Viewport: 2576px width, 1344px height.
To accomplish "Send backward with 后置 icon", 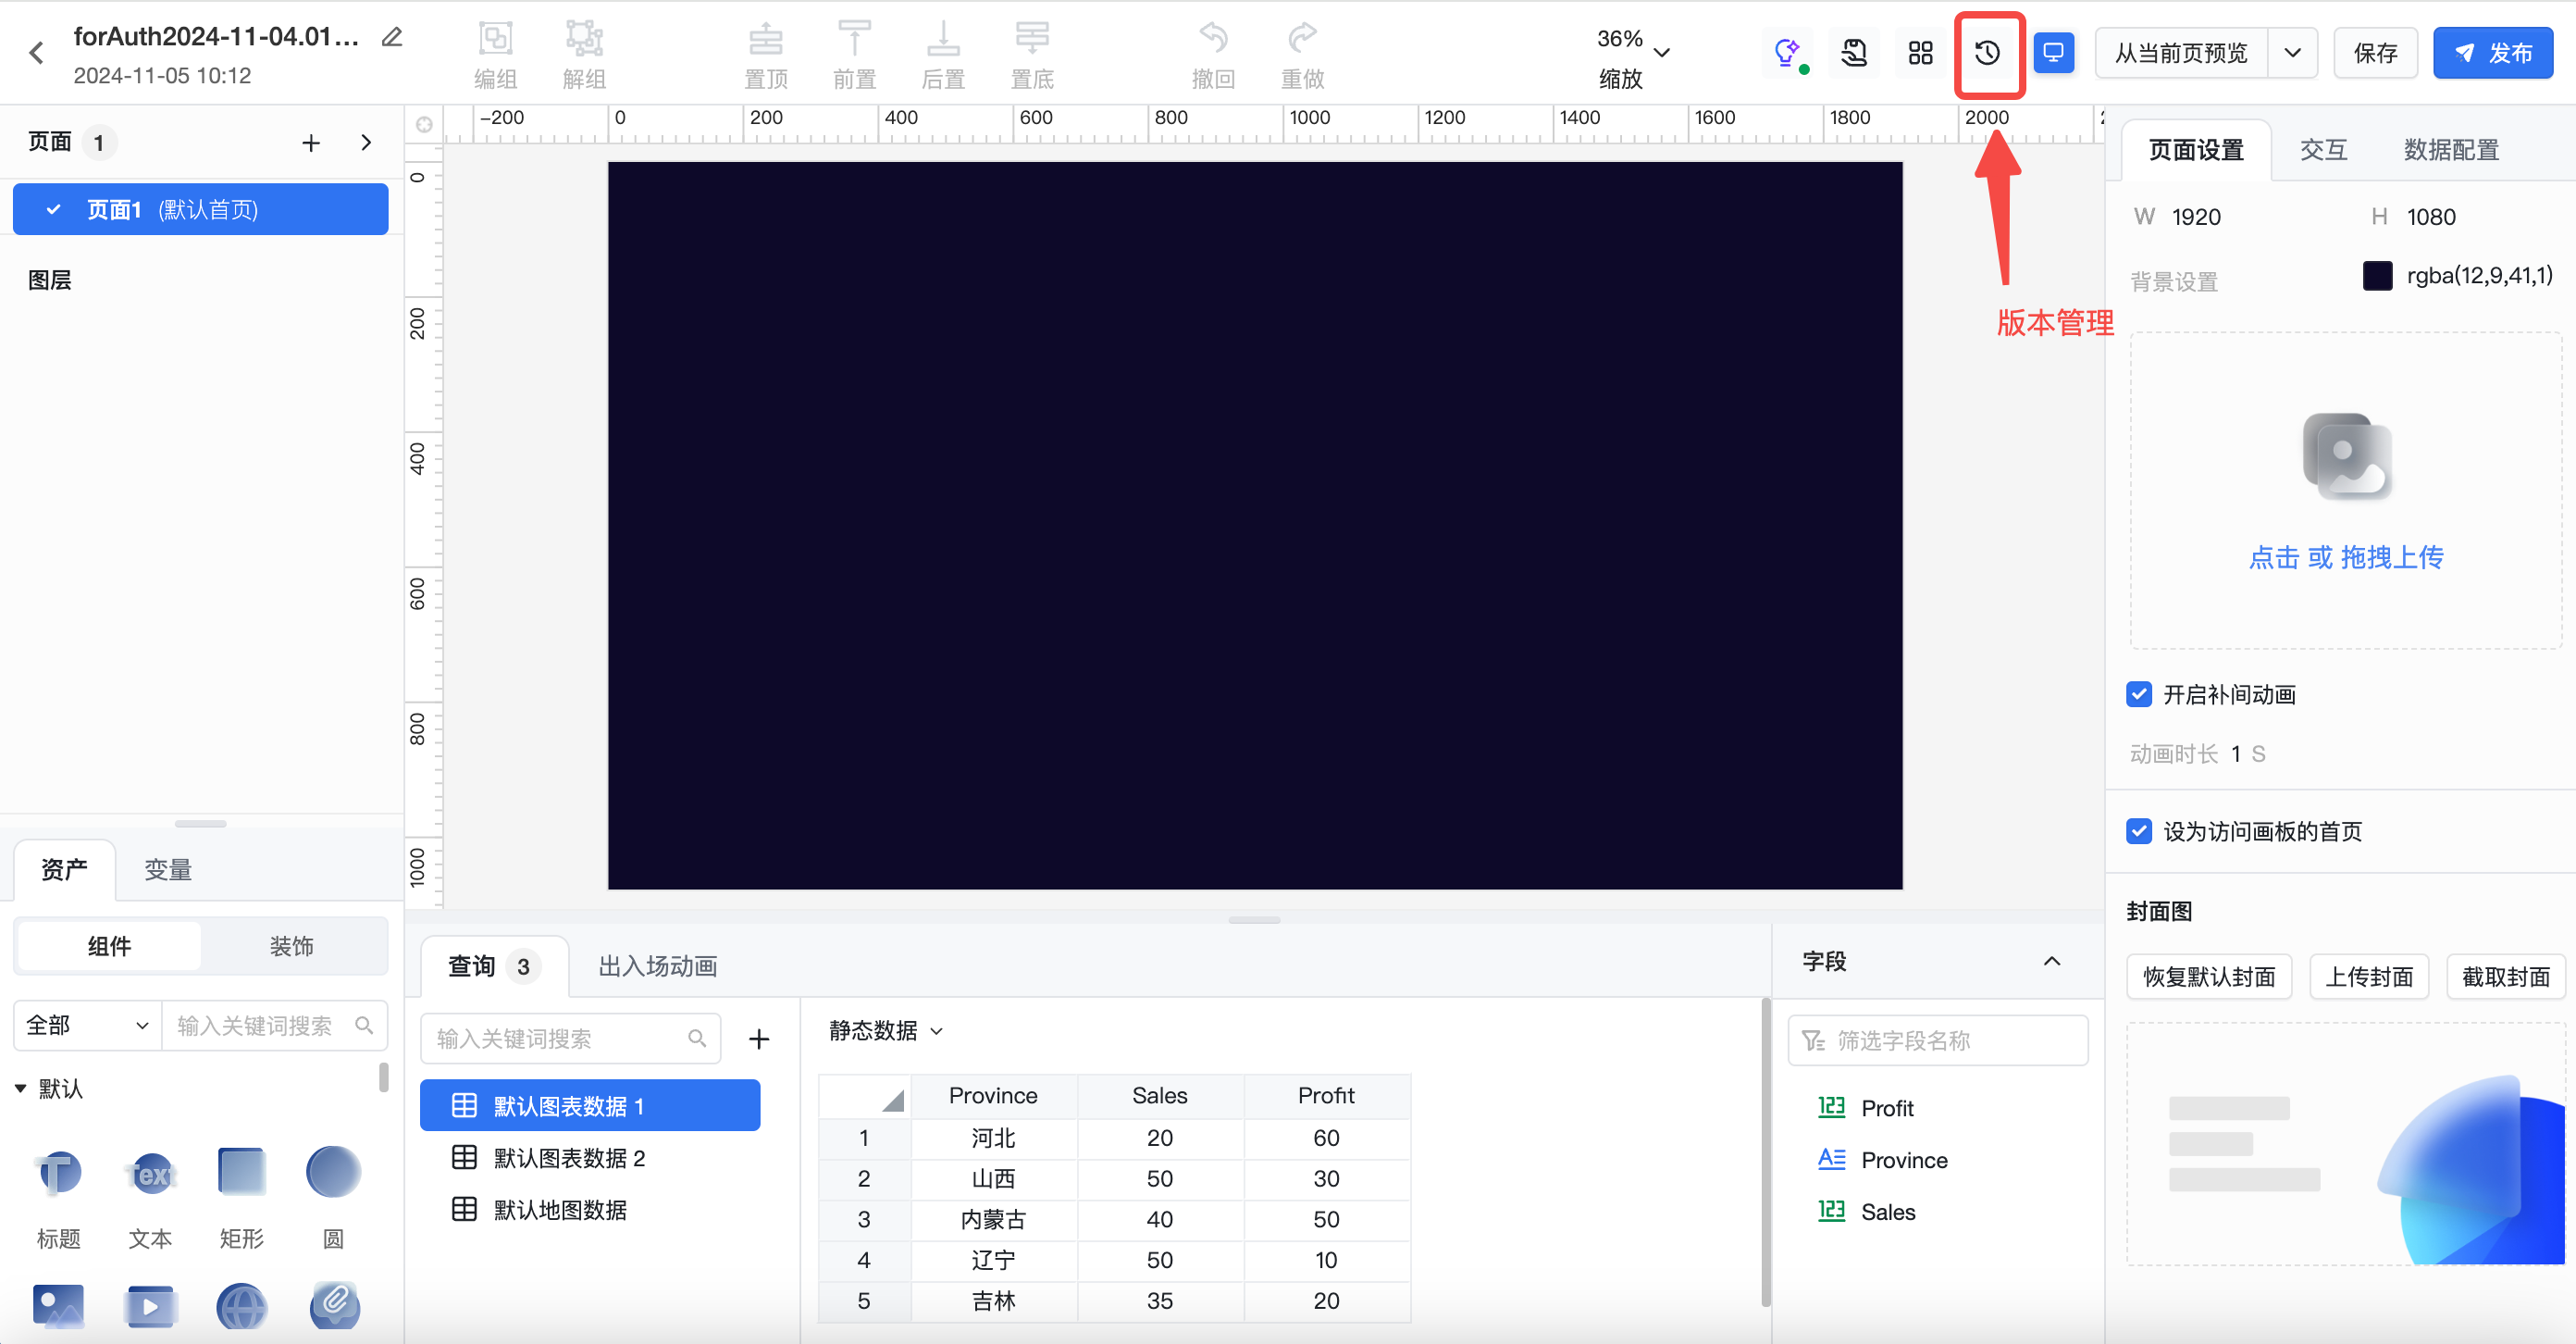I will pos(943,39).
